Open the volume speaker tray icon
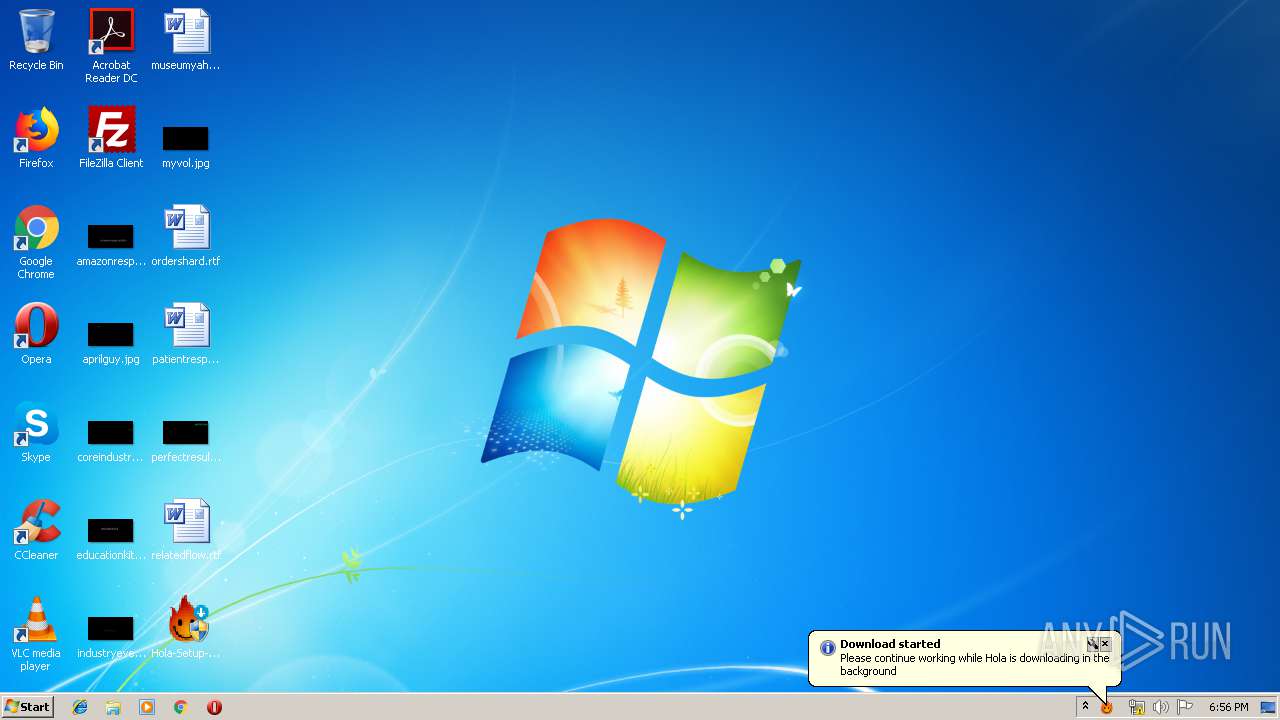Screen dimensions: 1280x720 pos(1161,707)
